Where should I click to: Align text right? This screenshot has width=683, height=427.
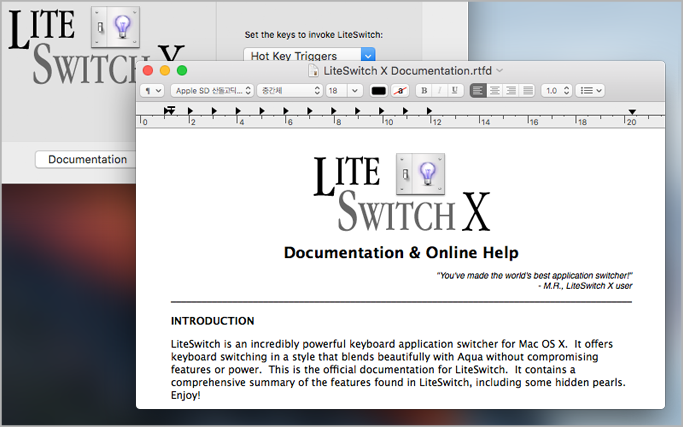(x=511, y=91)
